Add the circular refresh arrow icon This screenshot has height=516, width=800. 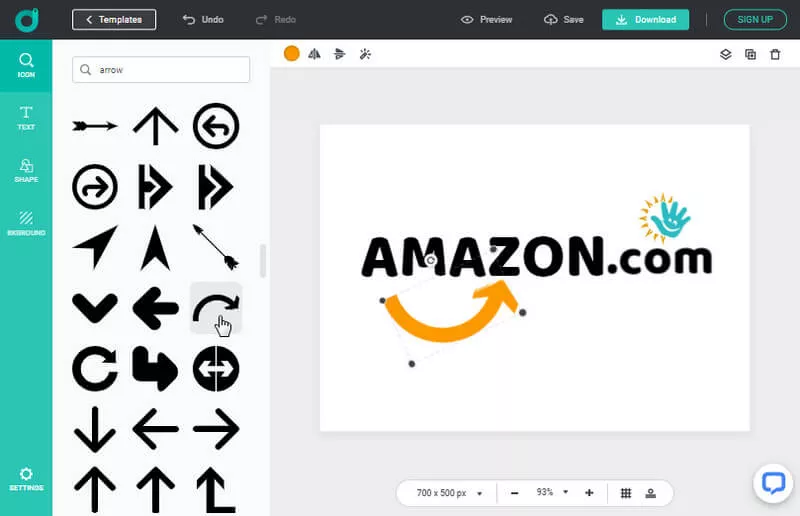tap(95, 368)
